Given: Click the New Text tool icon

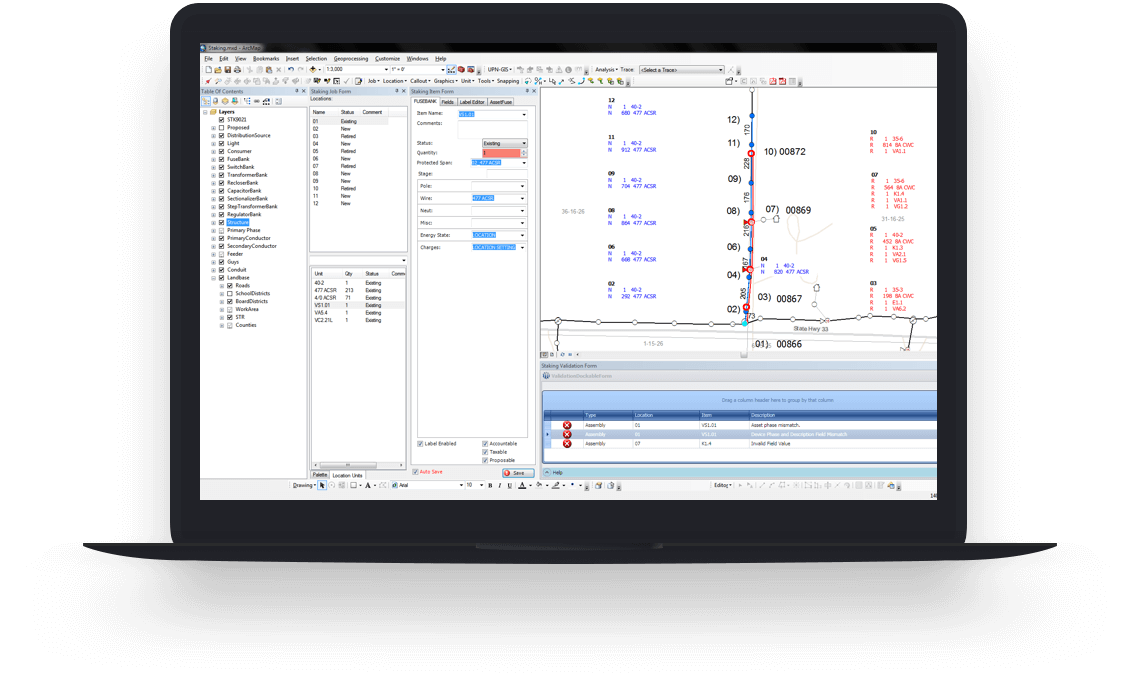Looking at the screenshot, I should [x=368, y=485].
